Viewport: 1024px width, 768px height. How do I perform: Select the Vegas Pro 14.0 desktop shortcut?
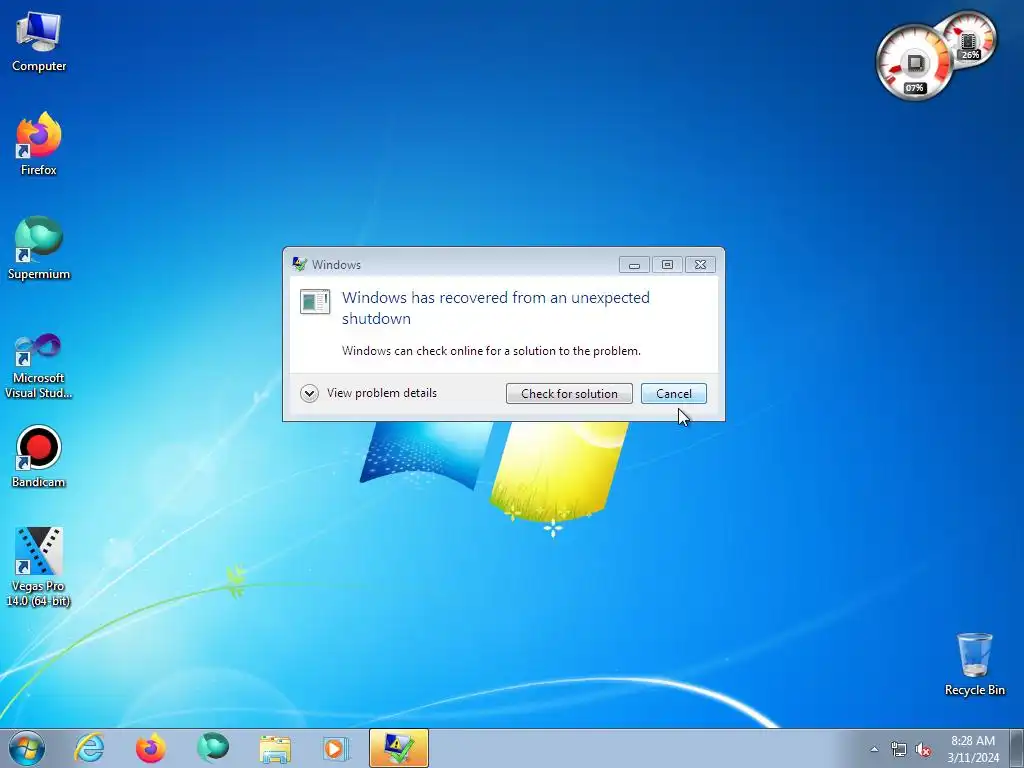(x=39, y=567)
